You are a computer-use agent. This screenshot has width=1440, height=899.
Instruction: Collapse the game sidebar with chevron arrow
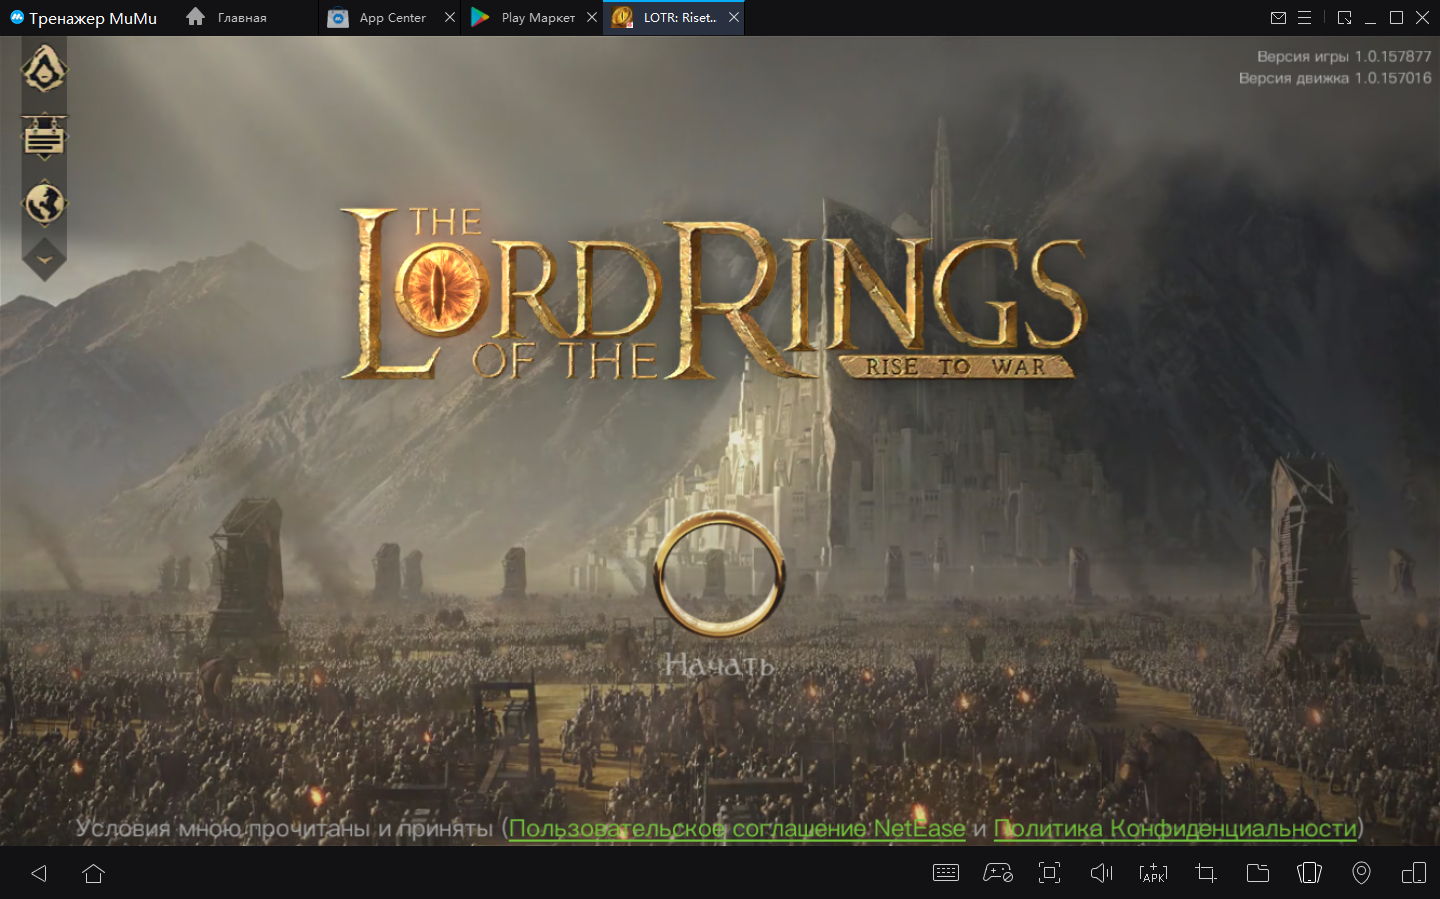tap(44, 259)
